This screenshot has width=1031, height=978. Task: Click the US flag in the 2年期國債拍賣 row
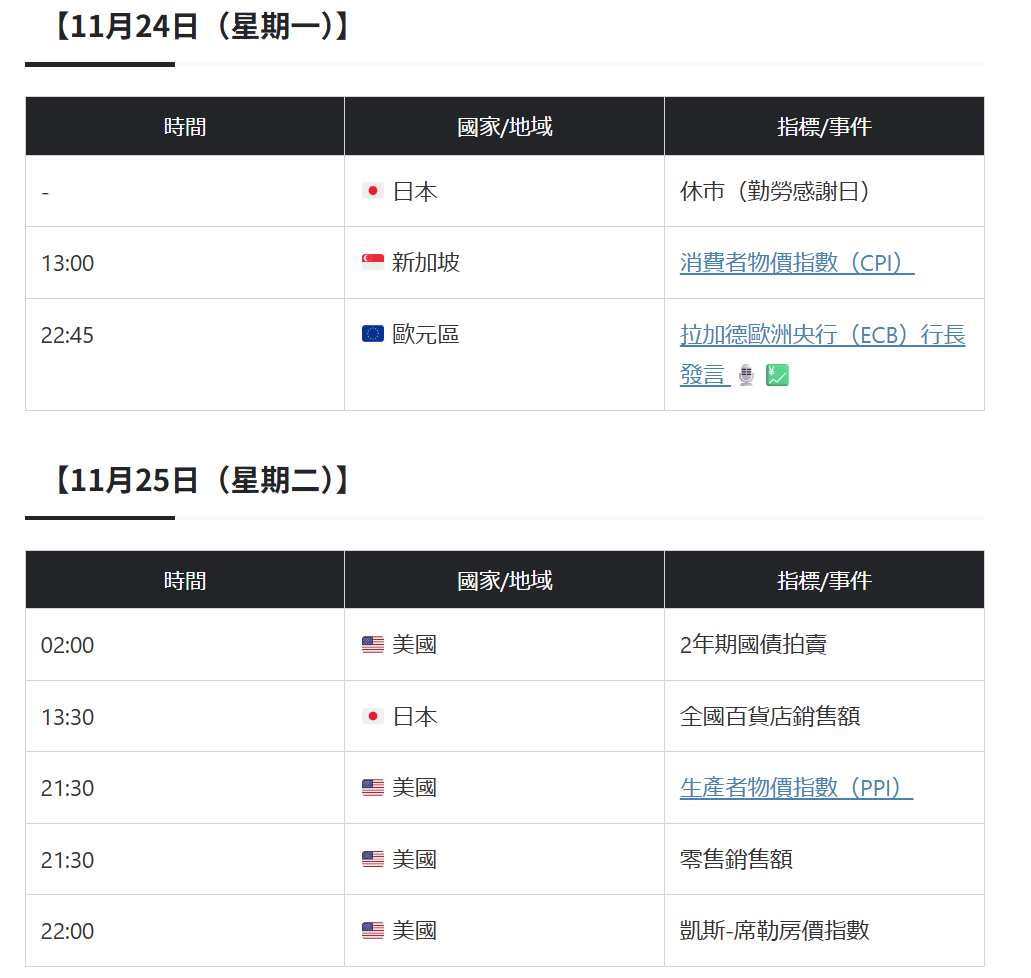(371, 644)
